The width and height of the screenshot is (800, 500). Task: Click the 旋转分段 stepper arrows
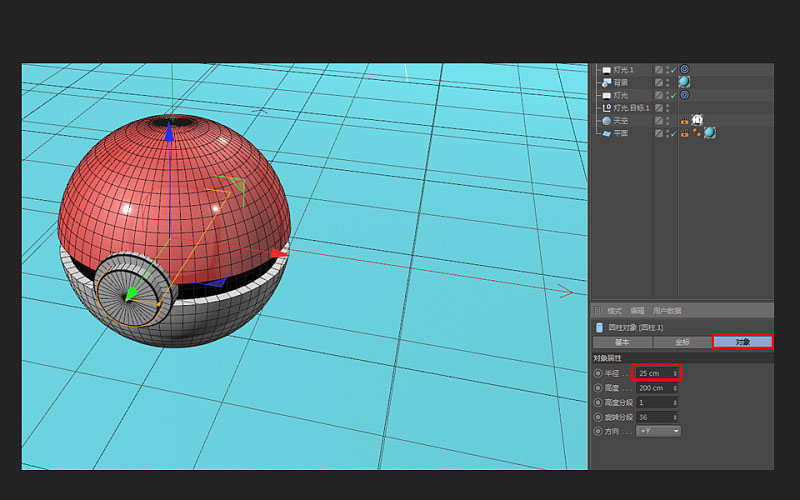click(676, 416)
